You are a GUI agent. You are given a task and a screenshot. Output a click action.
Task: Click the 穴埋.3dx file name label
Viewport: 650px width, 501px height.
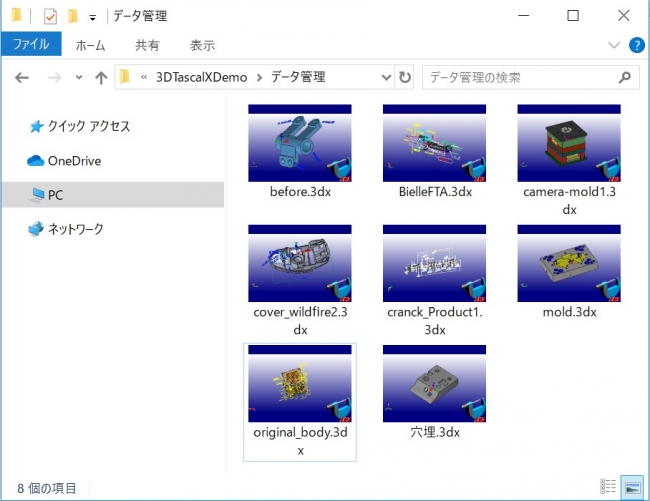pyautogui.click(x=435, y=432)
